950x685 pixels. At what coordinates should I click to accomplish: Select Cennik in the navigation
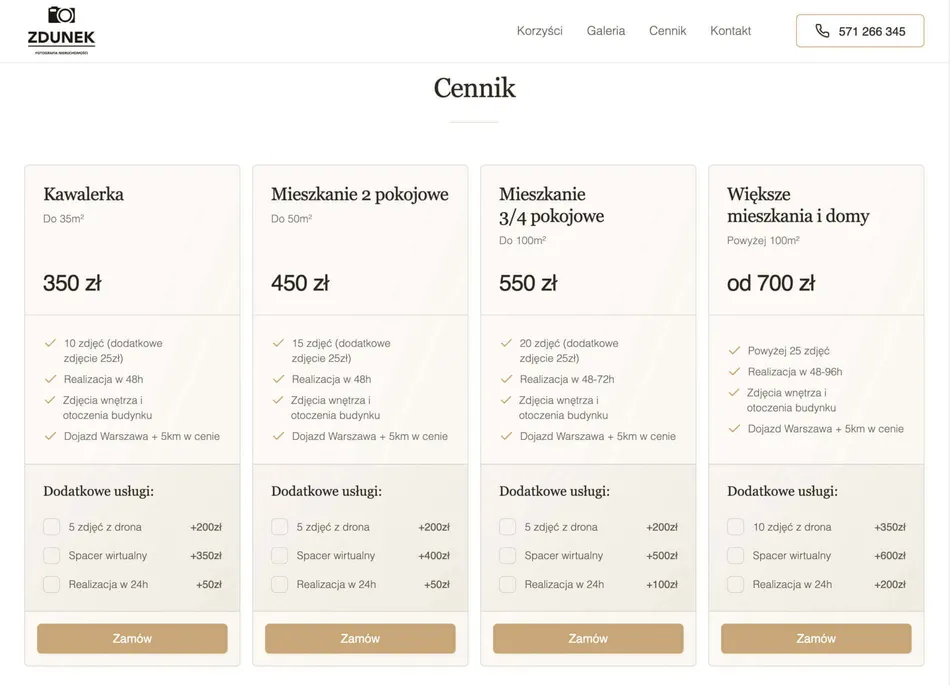pyautogui.click(x=667, y=31)
